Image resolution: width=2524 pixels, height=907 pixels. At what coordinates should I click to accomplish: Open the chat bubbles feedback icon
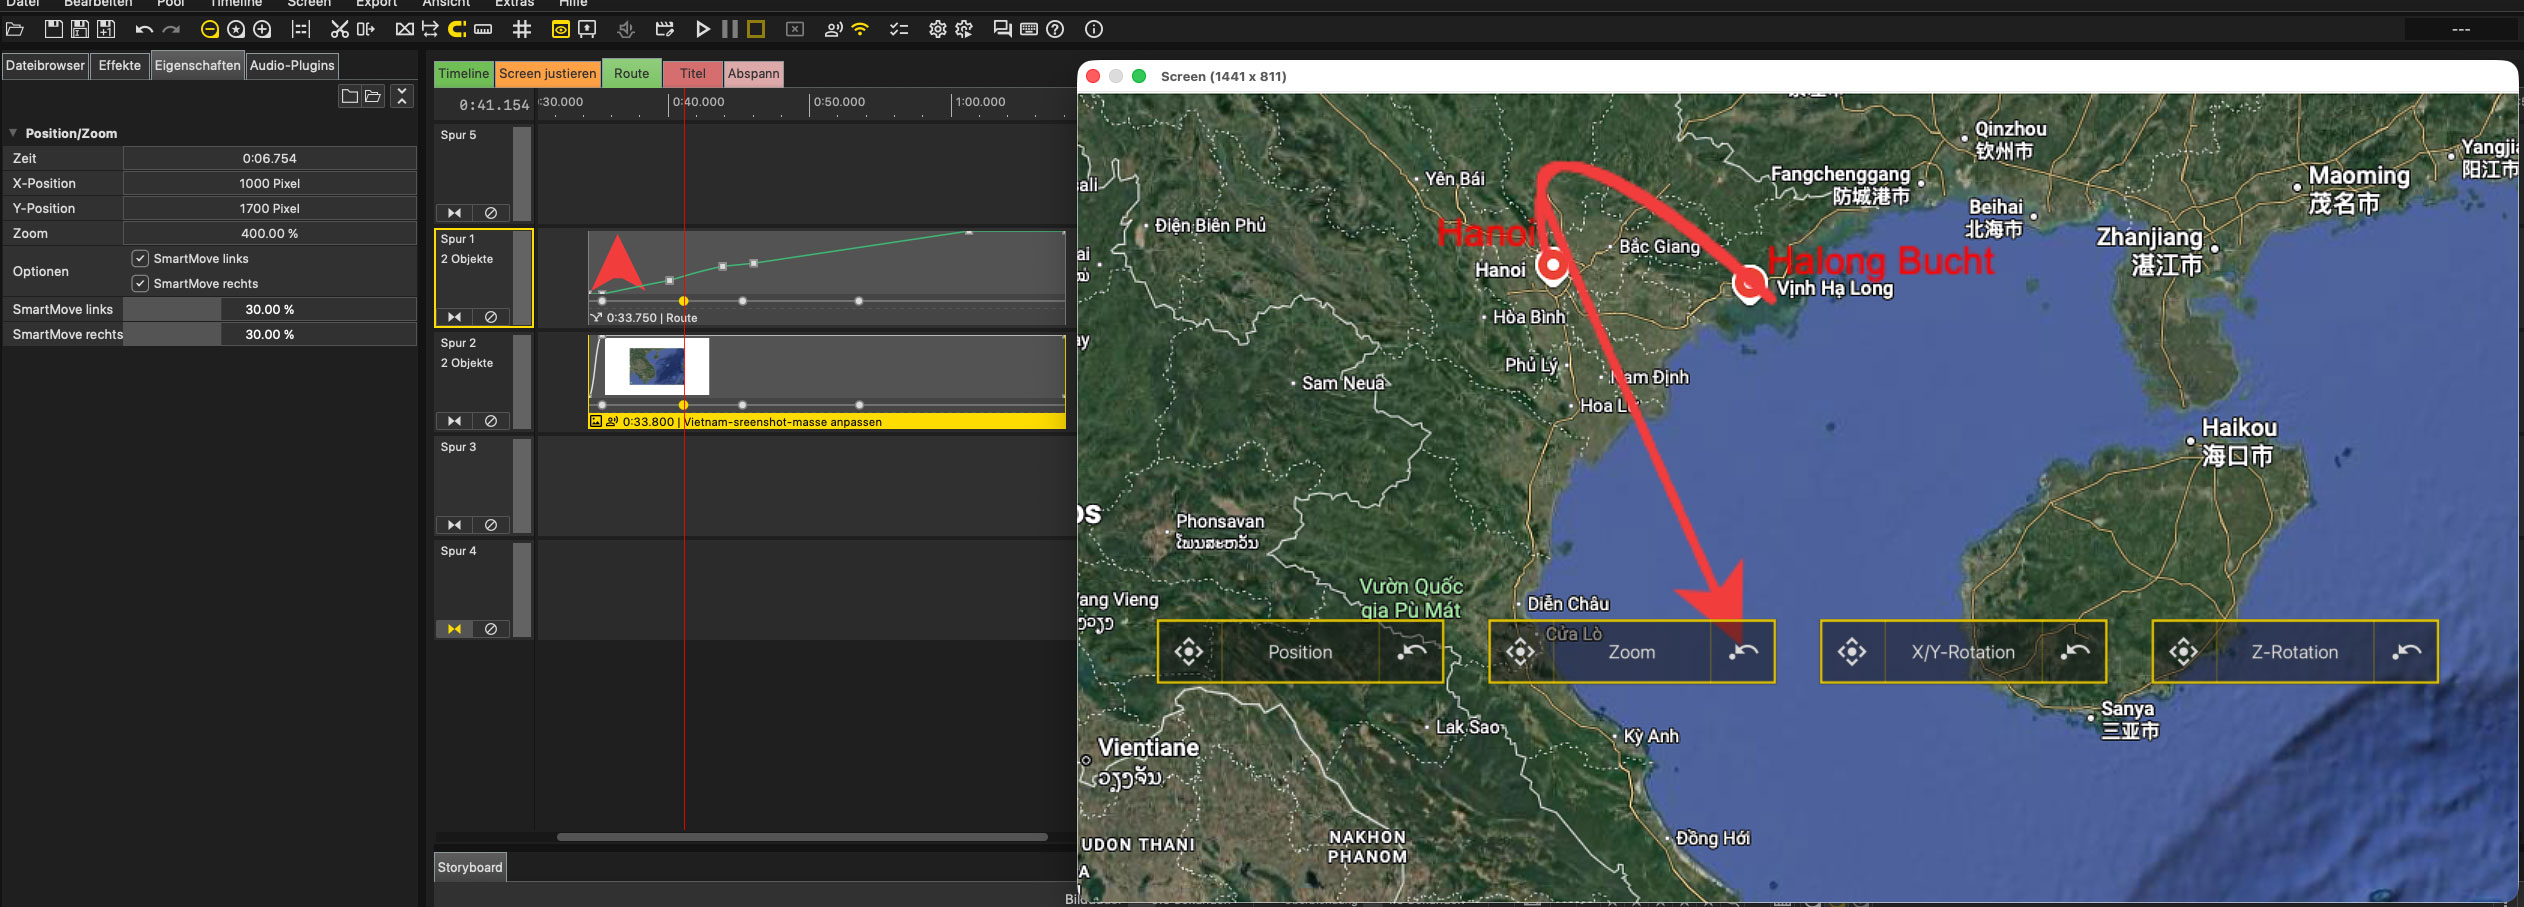1002,29
